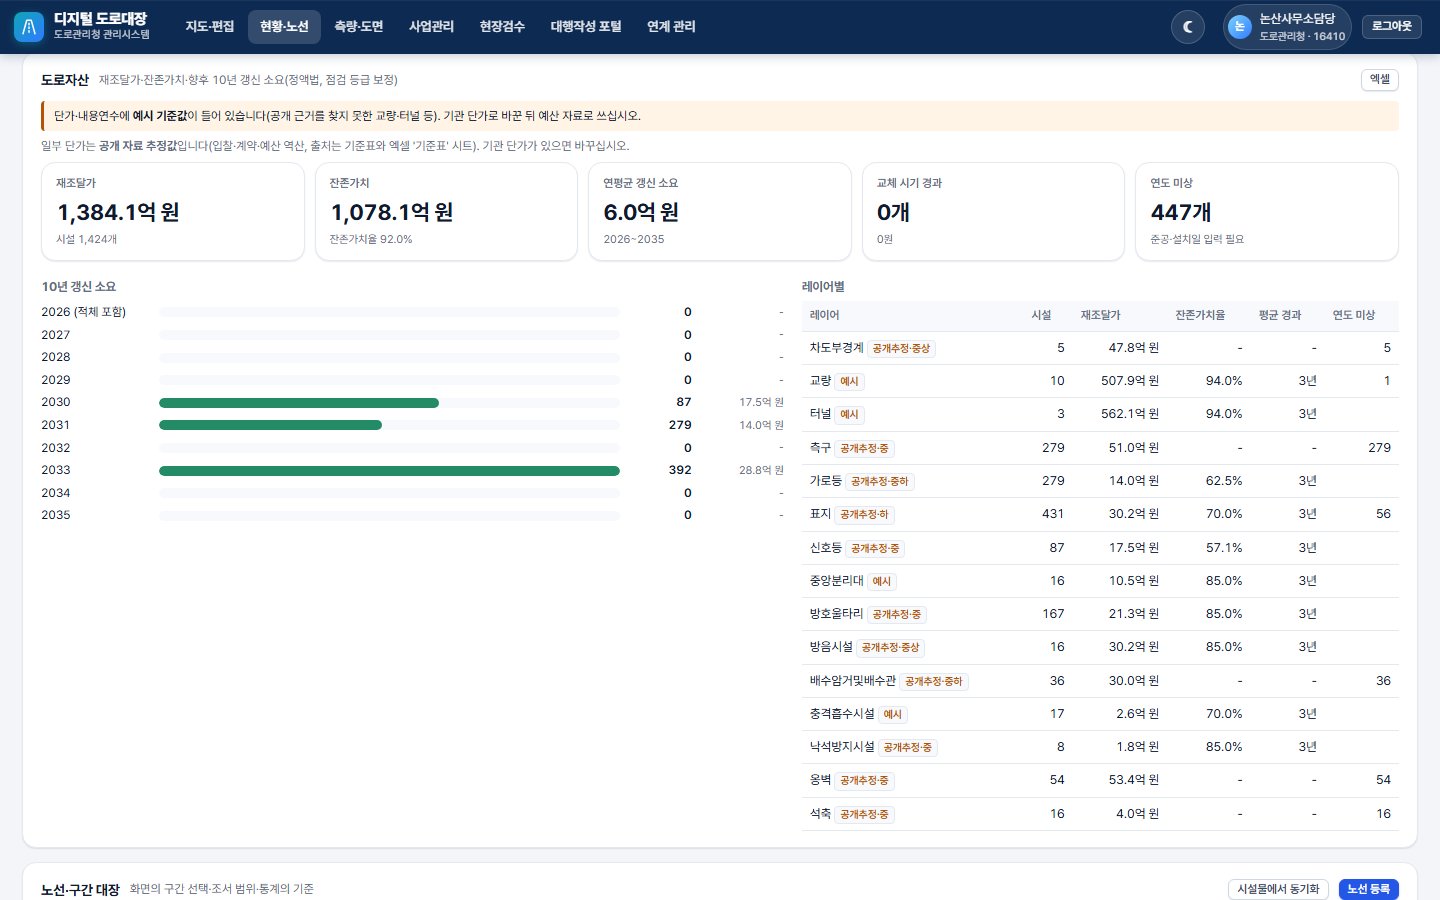Select the 2030 renewal progress bar
Image resolution: width=1440 pixels, height=900 pixels.
coord(390,403)
